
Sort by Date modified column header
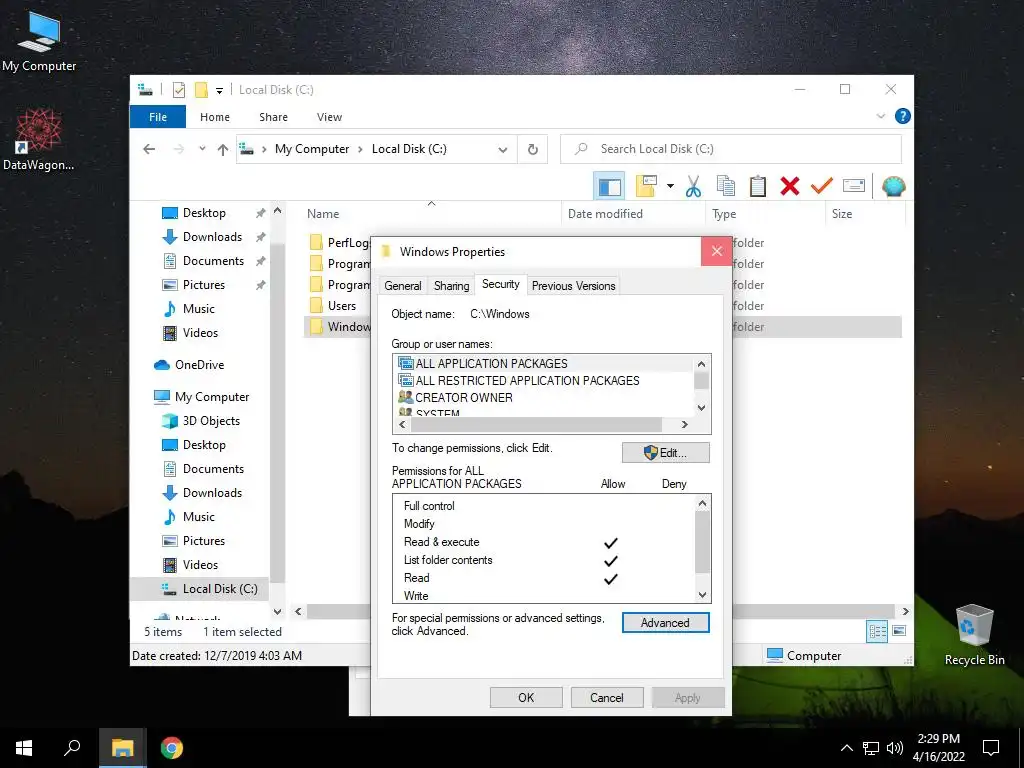pos(605,214)
